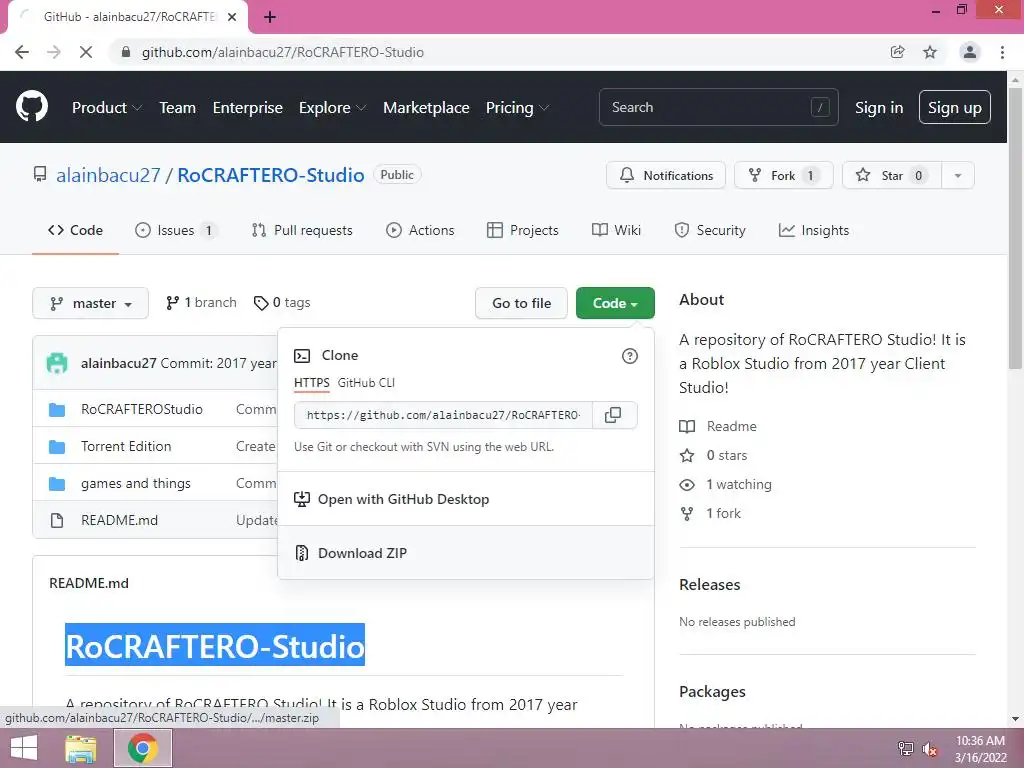Click the 1 branch link

point(201,303)
